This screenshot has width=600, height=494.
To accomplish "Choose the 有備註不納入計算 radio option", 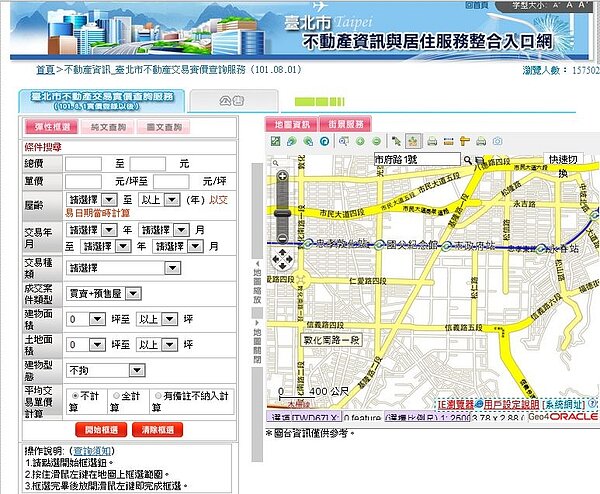I will pyautogui.click(x=156, y=395).
